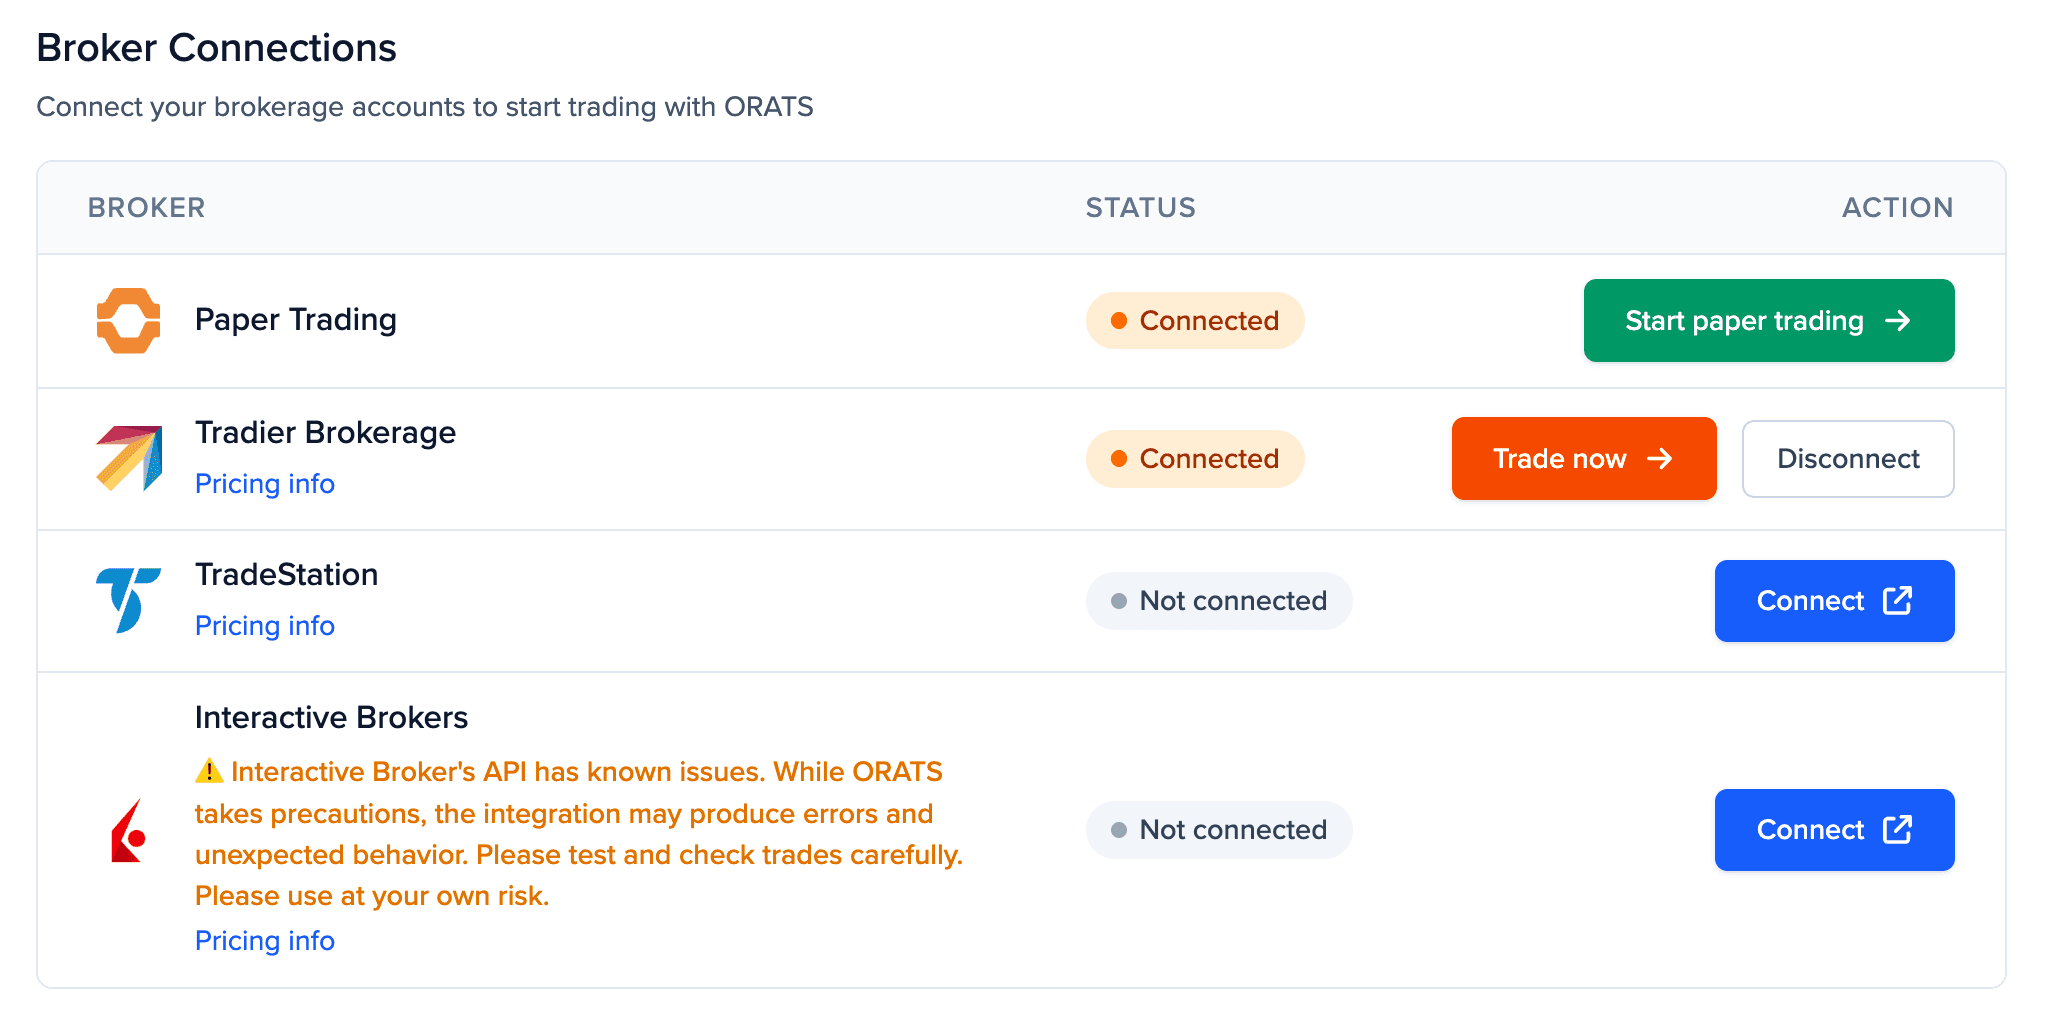
Task: Disconnect the Tradier Brokerage account
Action: [1847, 458]
